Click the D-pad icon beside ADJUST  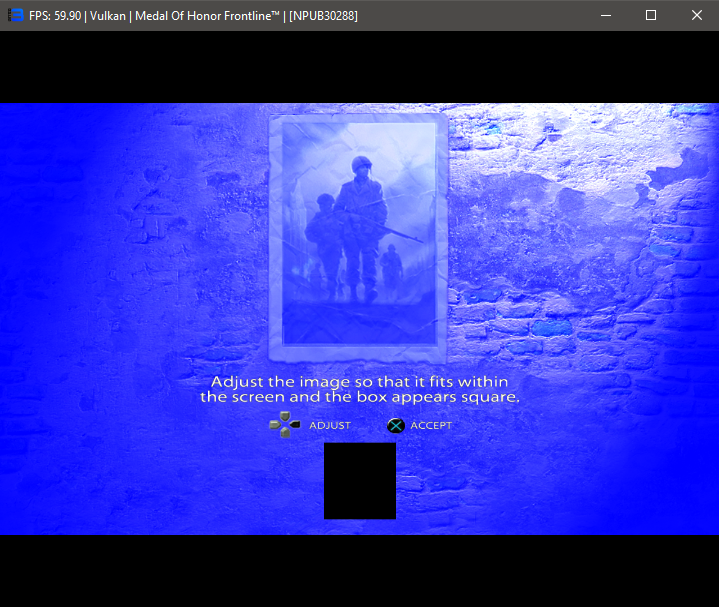pos(284,425)
